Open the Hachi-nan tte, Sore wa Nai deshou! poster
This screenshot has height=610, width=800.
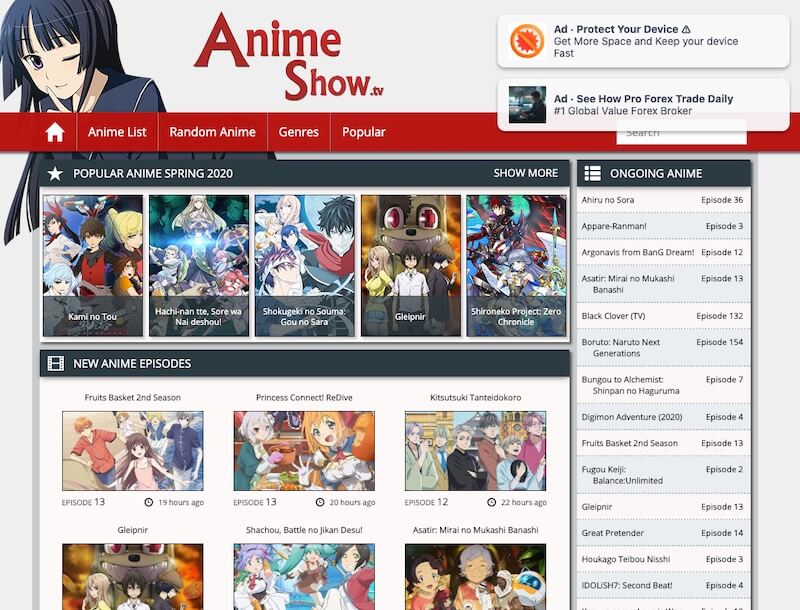coord(199,265)
